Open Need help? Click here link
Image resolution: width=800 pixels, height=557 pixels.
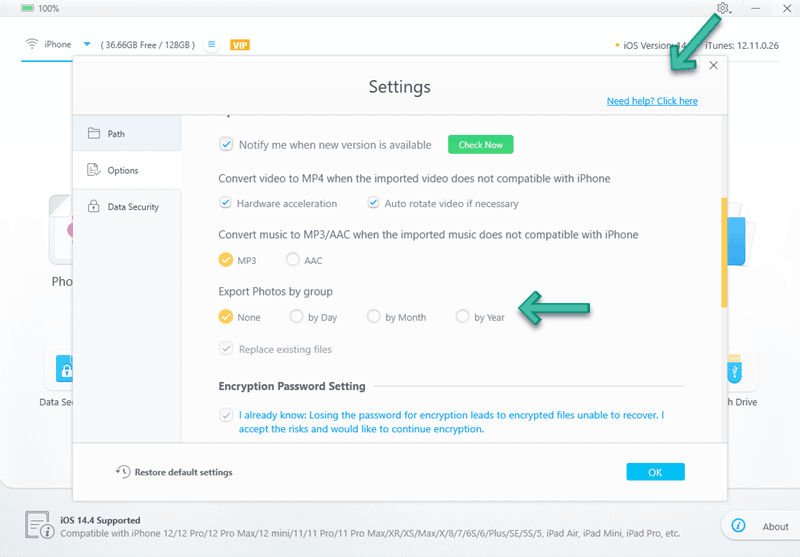[652, 101]
